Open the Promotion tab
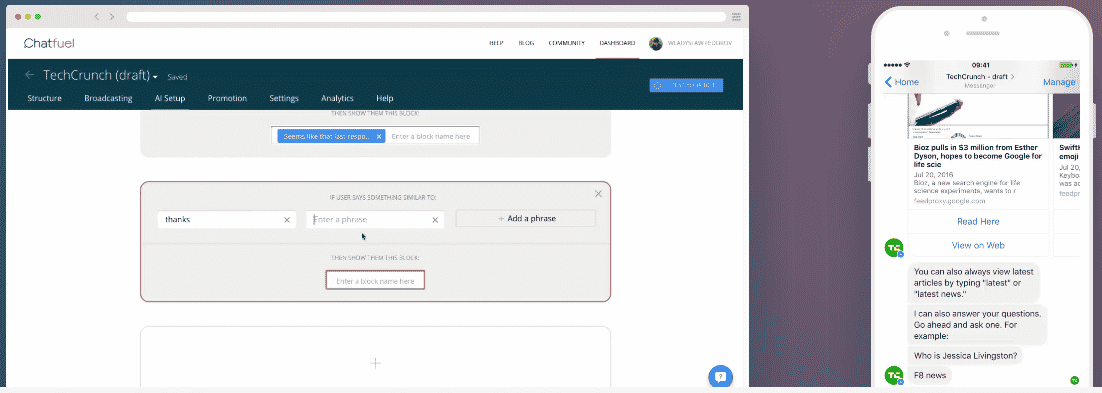This screenshot has width=1102, height=393. pyautogui.click(x=227, y=98)
